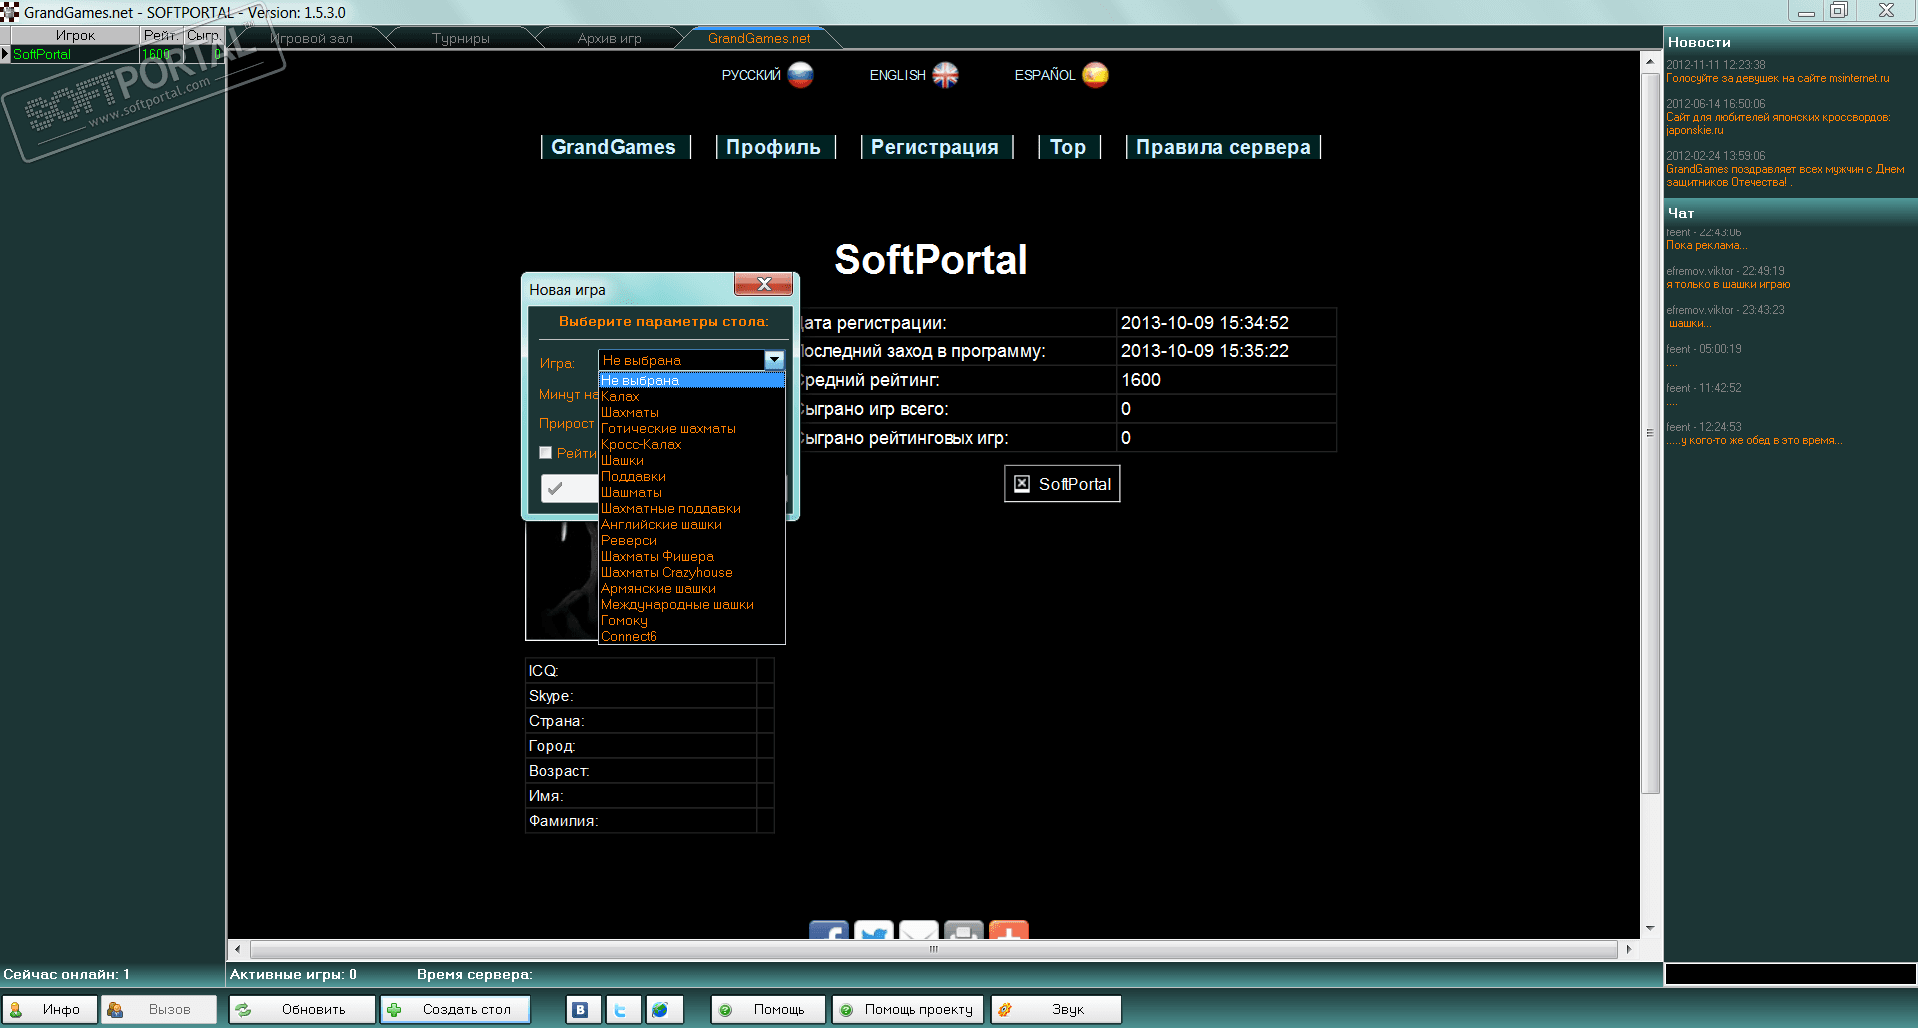Click the horizontal page scrollbar

(934, 949)
